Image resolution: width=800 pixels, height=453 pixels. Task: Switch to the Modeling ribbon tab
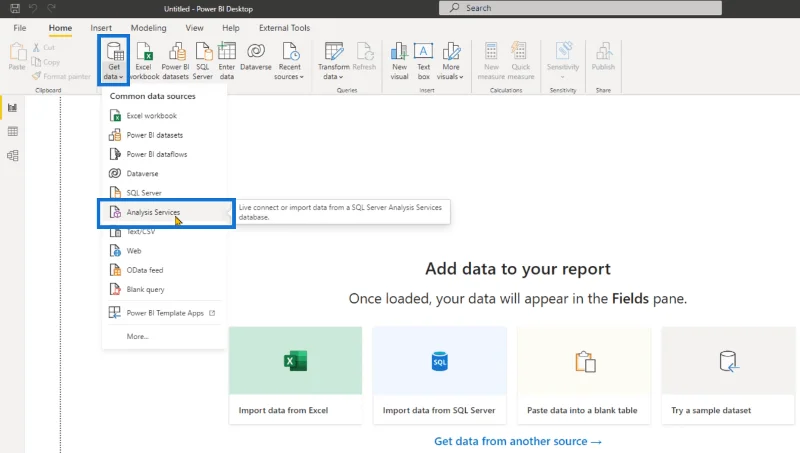point(148,28)
